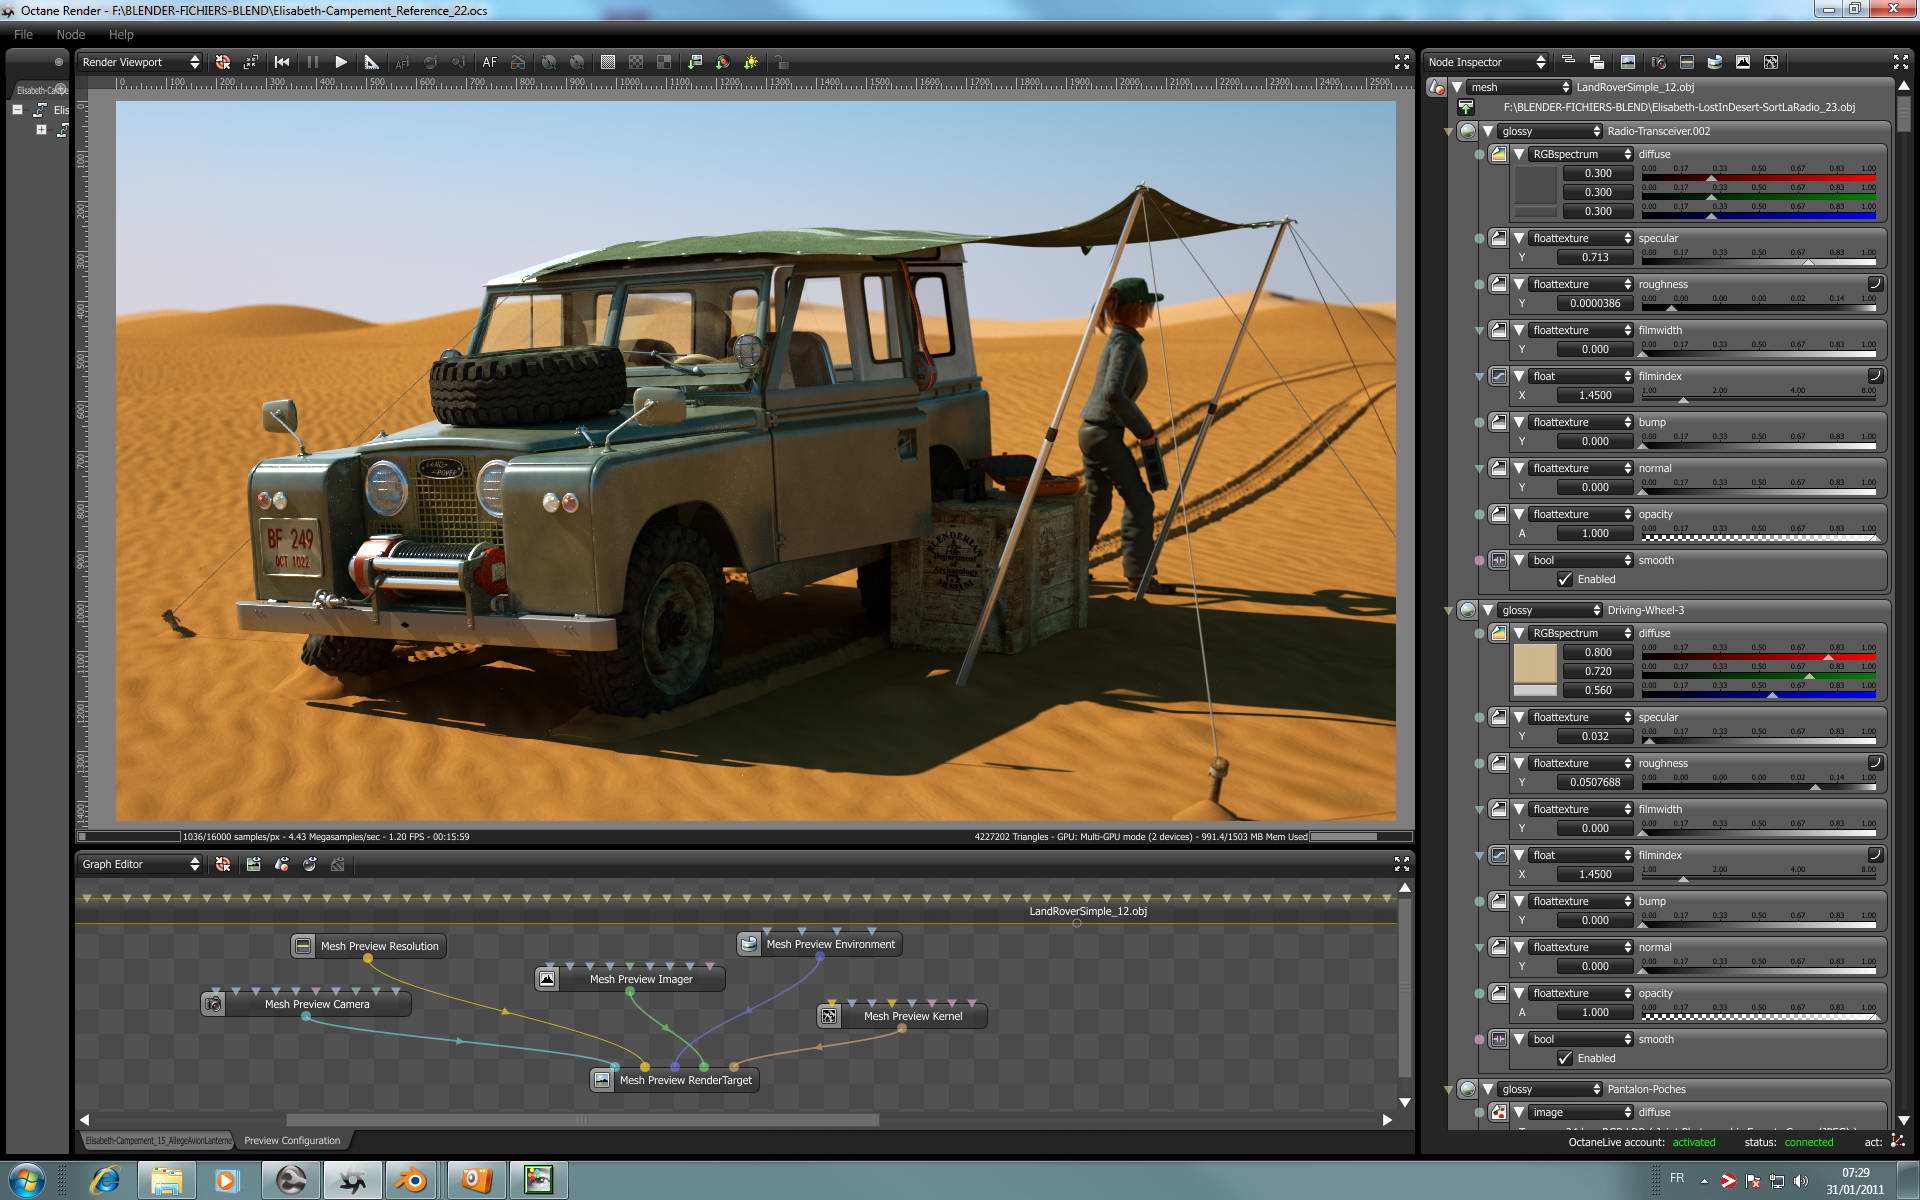Screen dimensions: 1920x1200
Task: Uncheck smooth Enabled for Radio-Transceiver.002
Action: pos(1565,579)
